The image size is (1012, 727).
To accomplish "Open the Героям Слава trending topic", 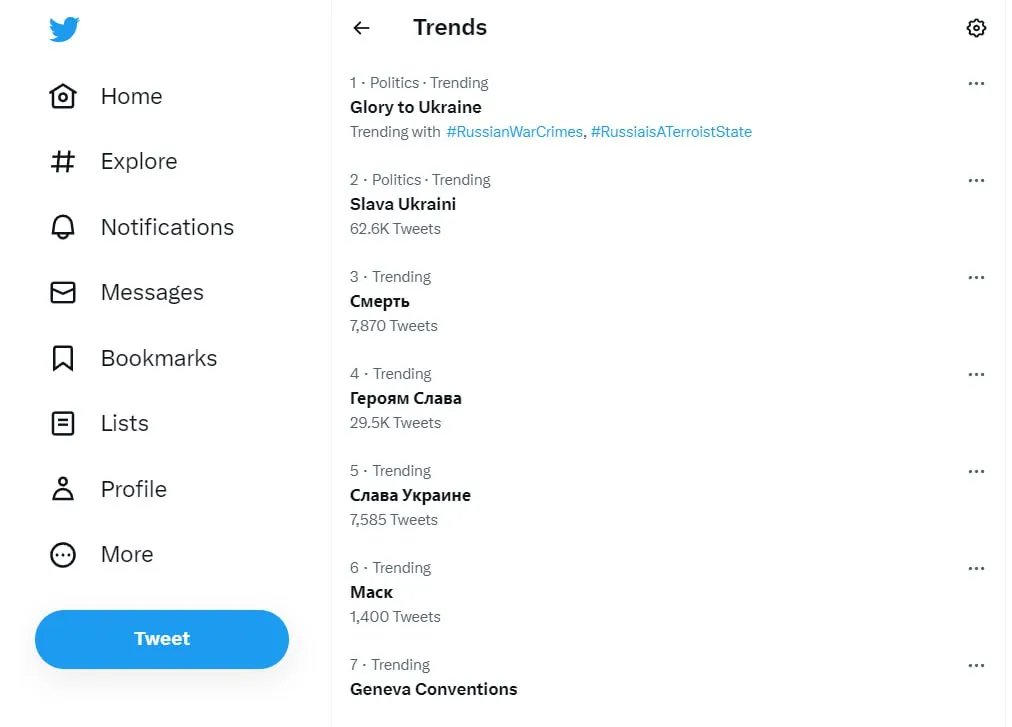I will point(406,398).
